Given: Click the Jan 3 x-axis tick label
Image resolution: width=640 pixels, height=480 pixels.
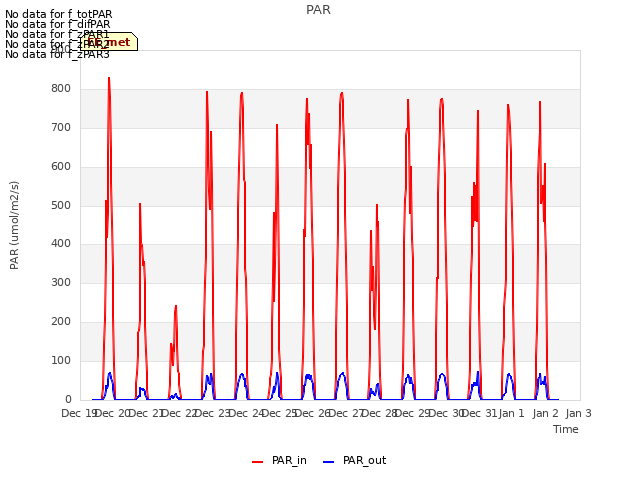Looking at the screenshot, I should pos(578,413).
